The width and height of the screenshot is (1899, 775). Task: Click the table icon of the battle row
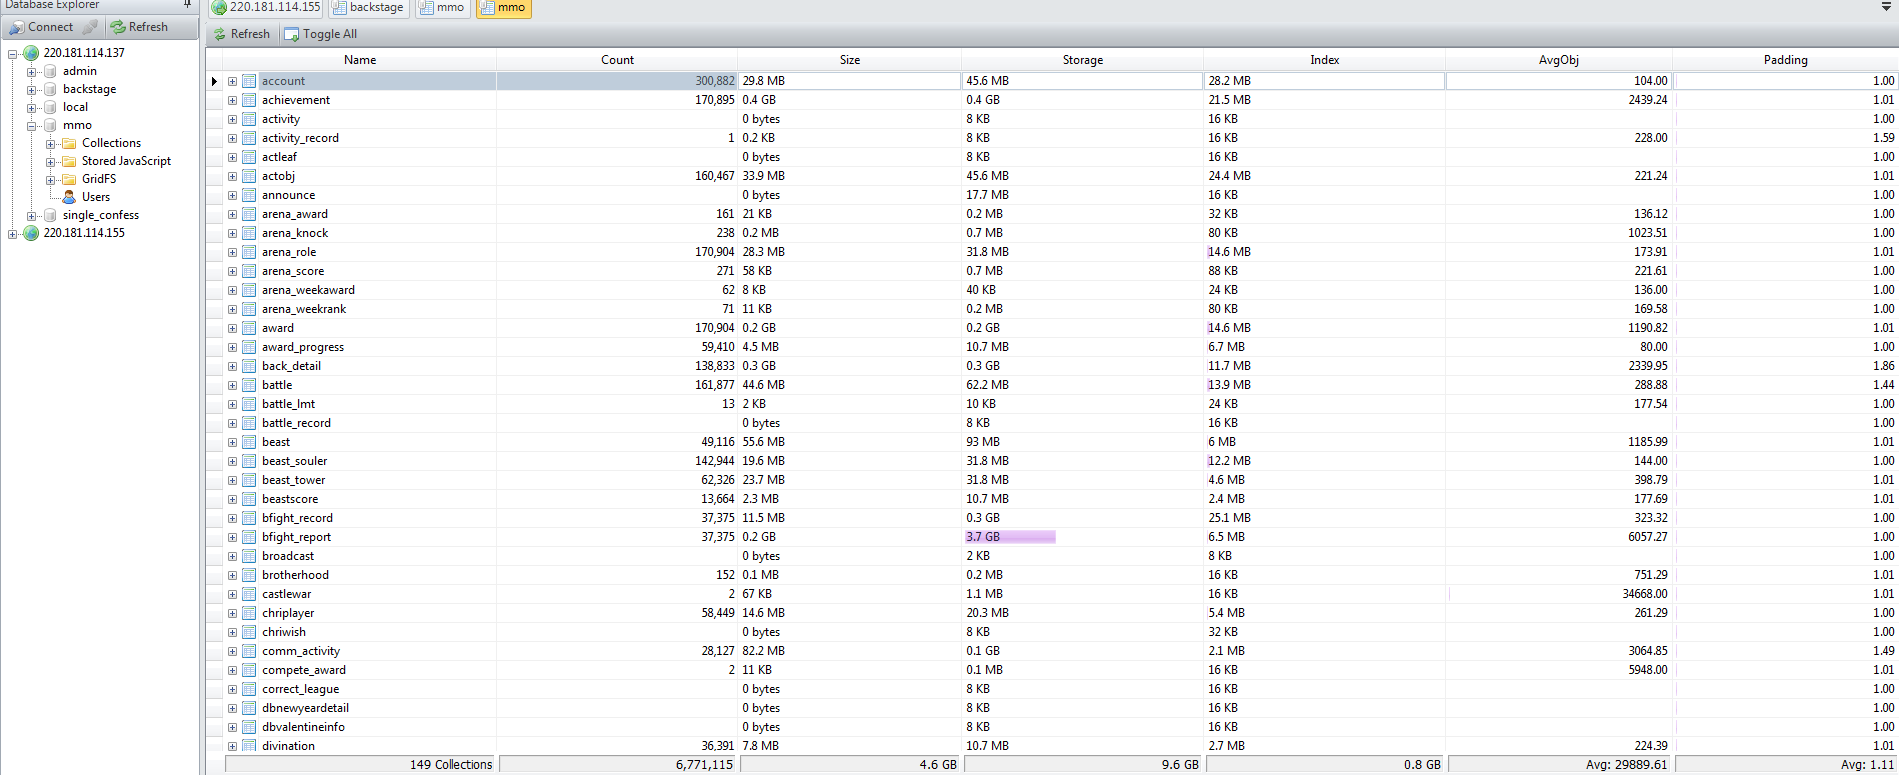(249, 385)
